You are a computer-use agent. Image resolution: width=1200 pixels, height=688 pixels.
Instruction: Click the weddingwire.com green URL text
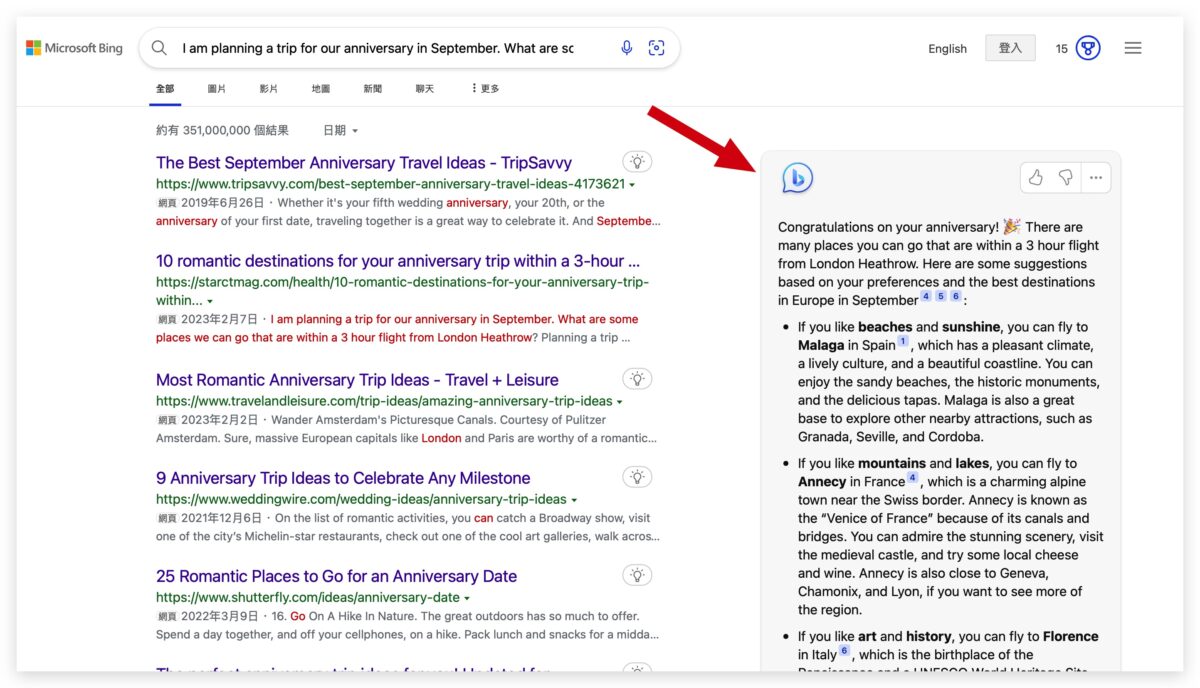coord(361,499)
